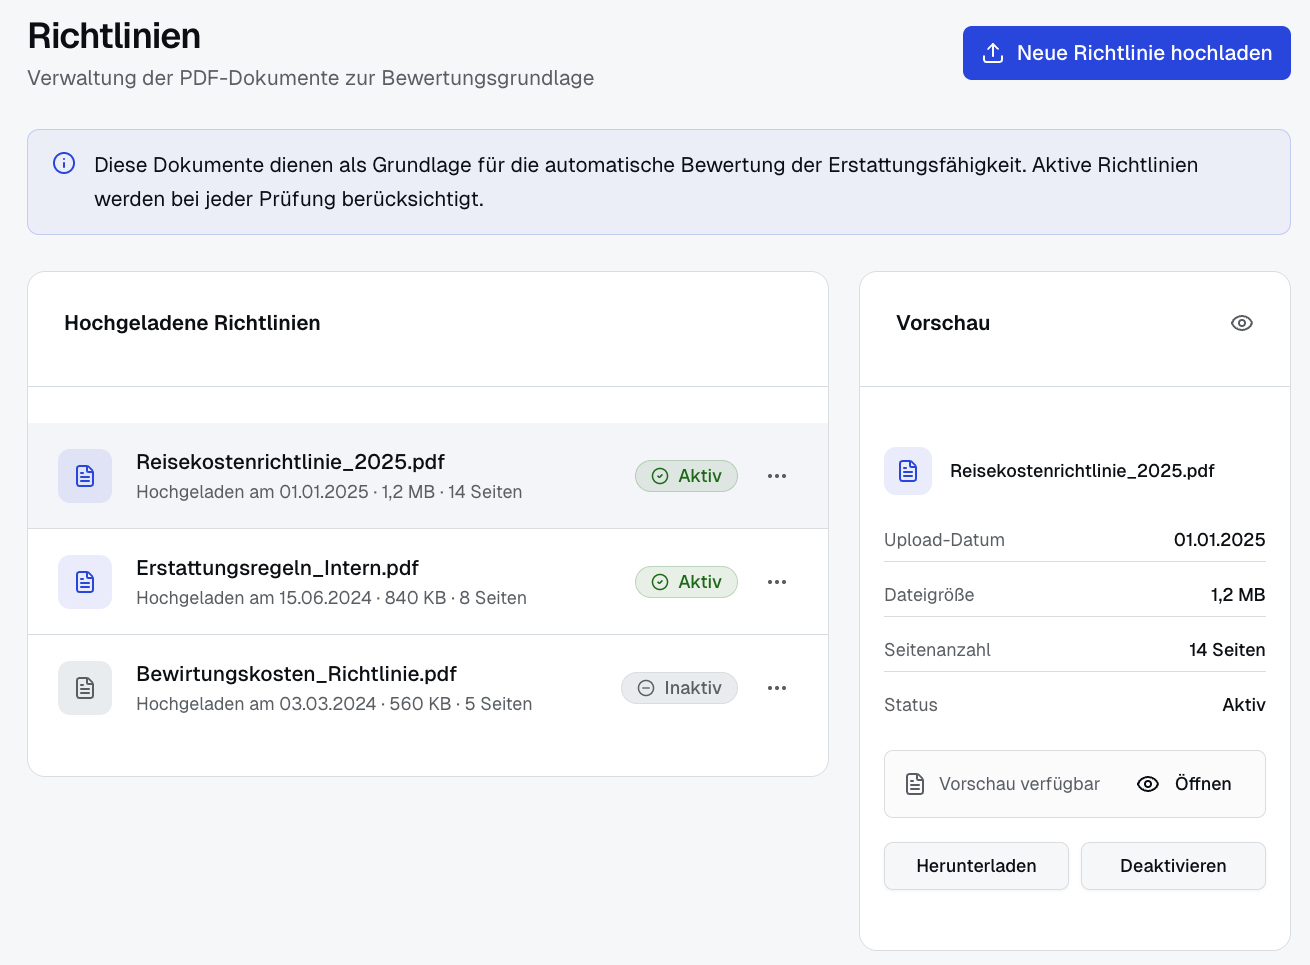This screenshot has height=965, width=1310.
Task: Select the Hochgeladene Richtlinien panel header
Action: click(x=192, y=322)
